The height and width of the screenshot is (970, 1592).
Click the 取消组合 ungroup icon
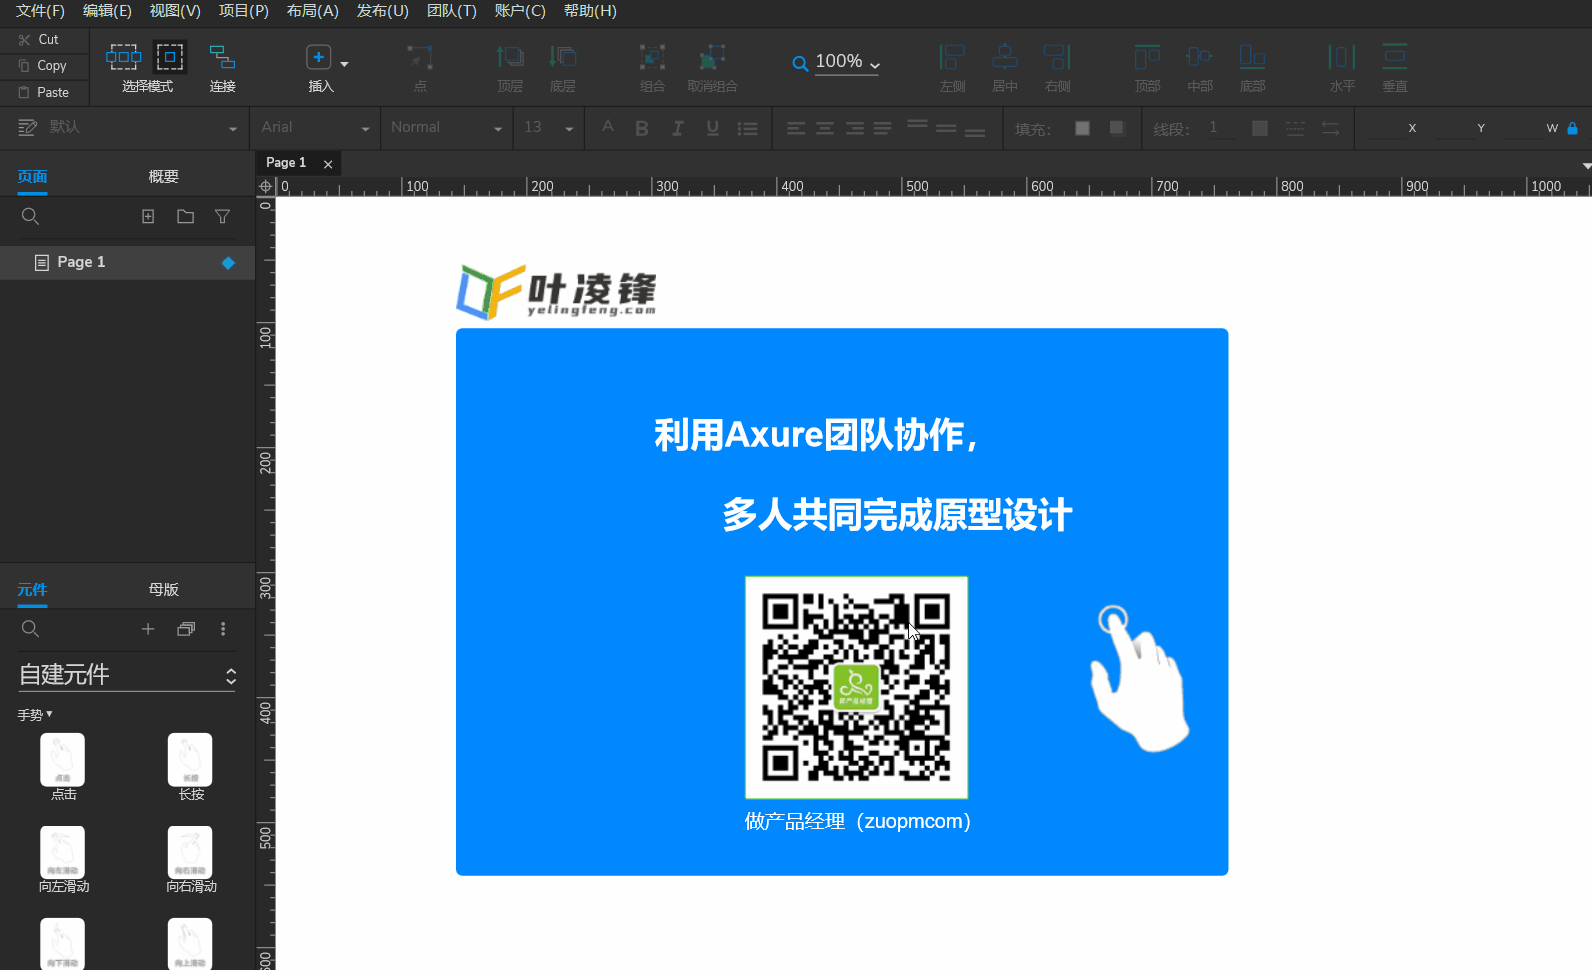(712, 57)
